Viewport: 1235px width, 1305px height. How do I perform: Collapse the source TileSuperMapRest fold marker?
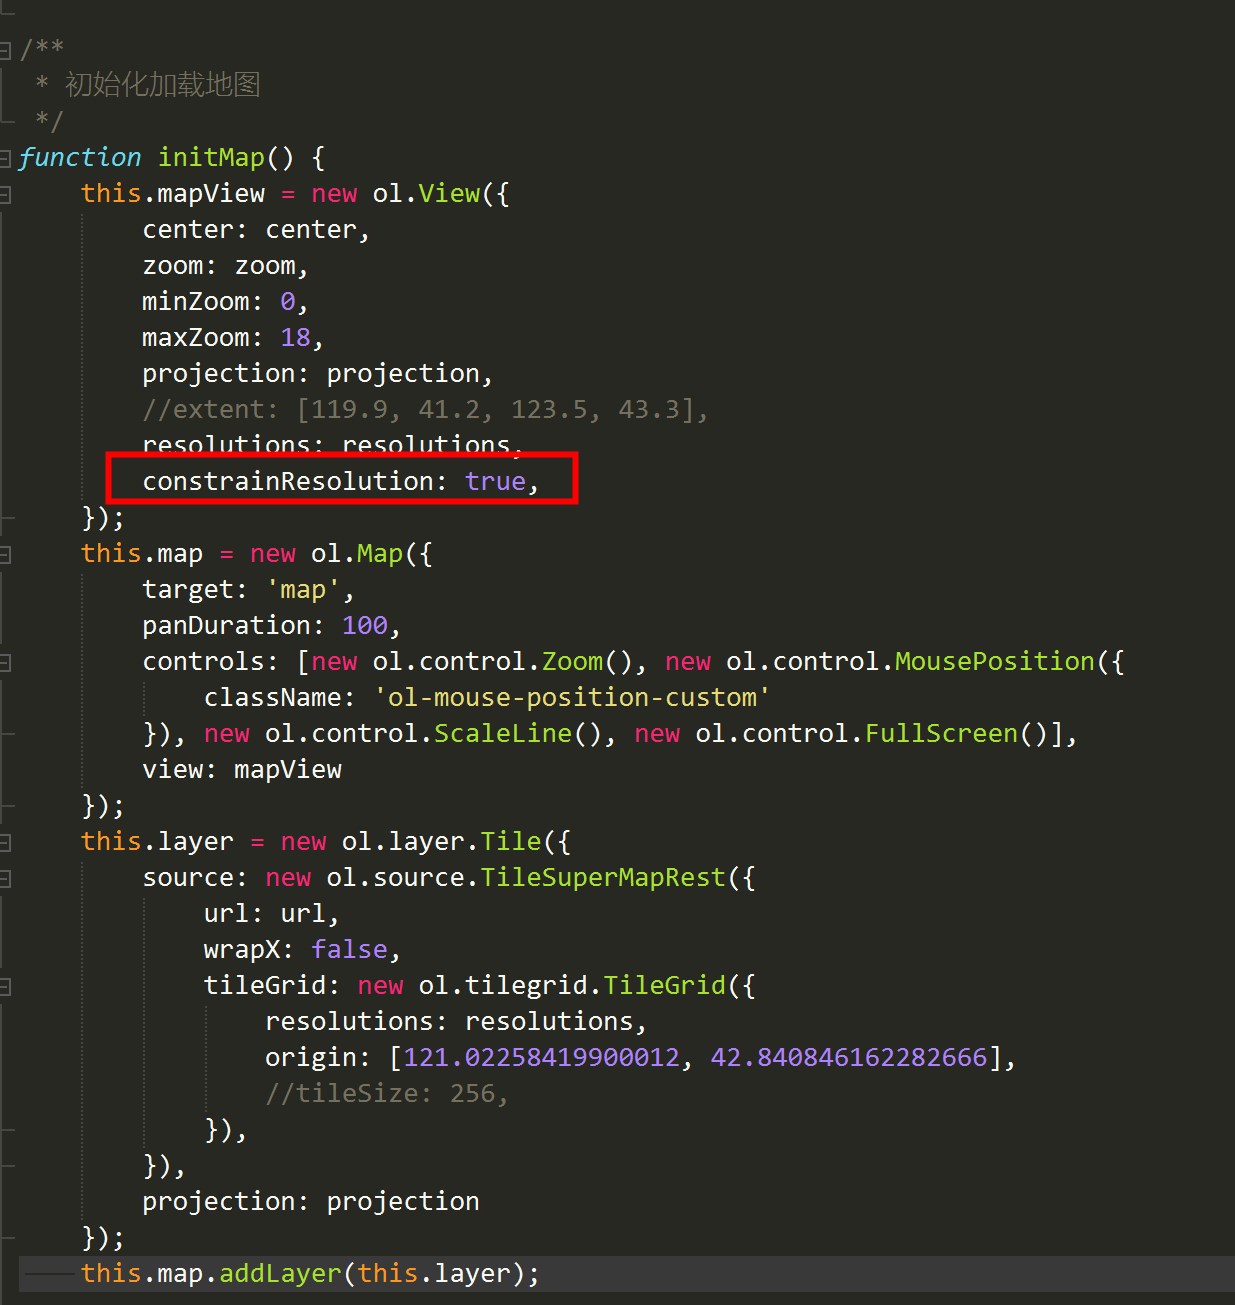click(5, 878)
